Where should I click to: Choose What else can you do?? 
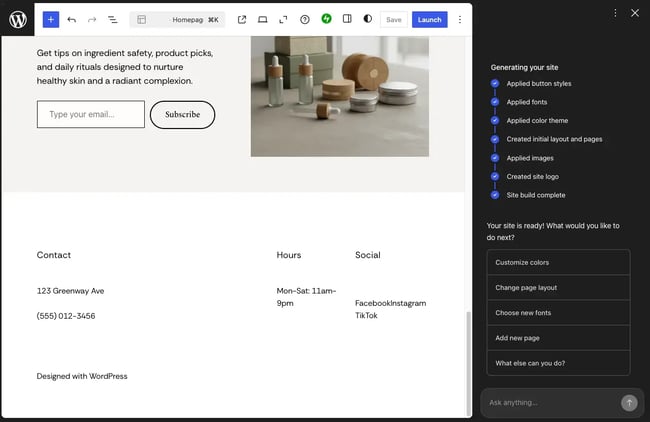point(558,363)
